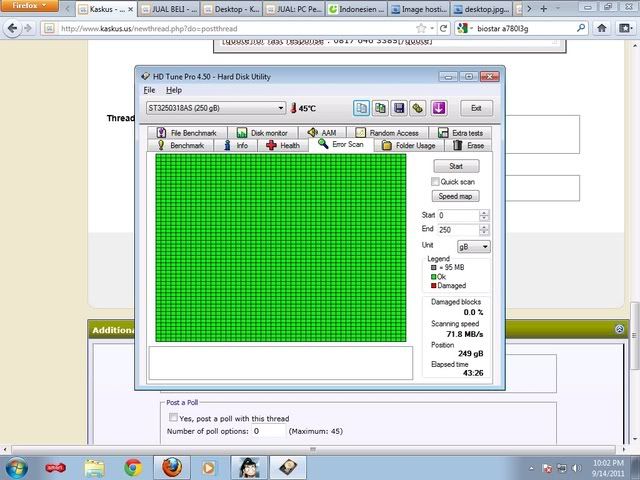Select the Error Scan tab
640x480 pixels.
coord(341,144)
